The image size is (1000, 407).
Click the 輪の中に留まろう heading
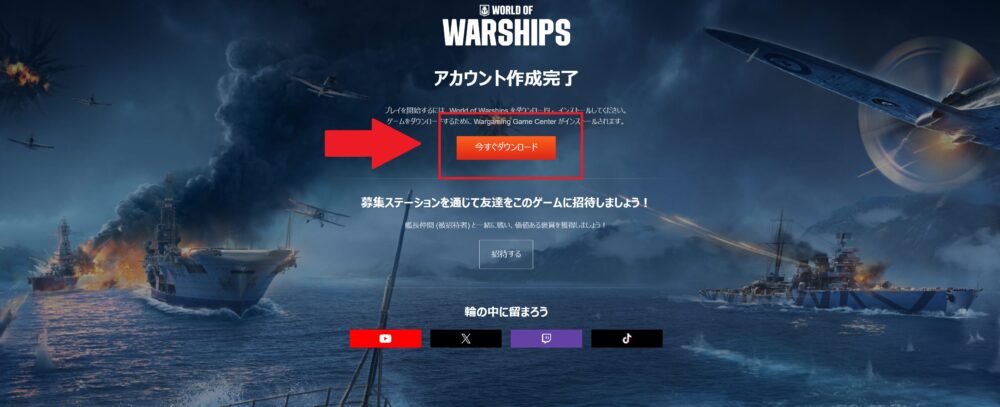click(x=506, y=312)
